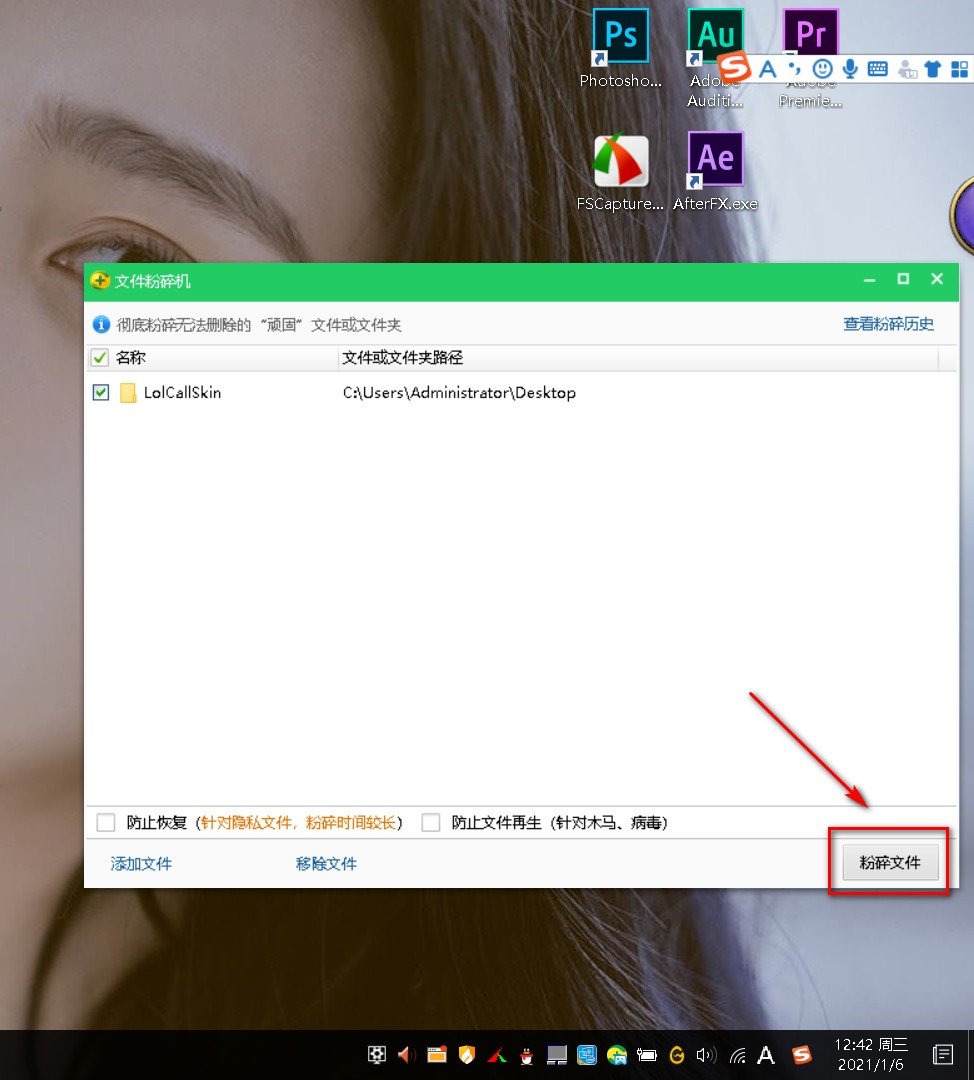Enable the 防止恢复 checkbox
The image size is (974, 1080).
106,822
